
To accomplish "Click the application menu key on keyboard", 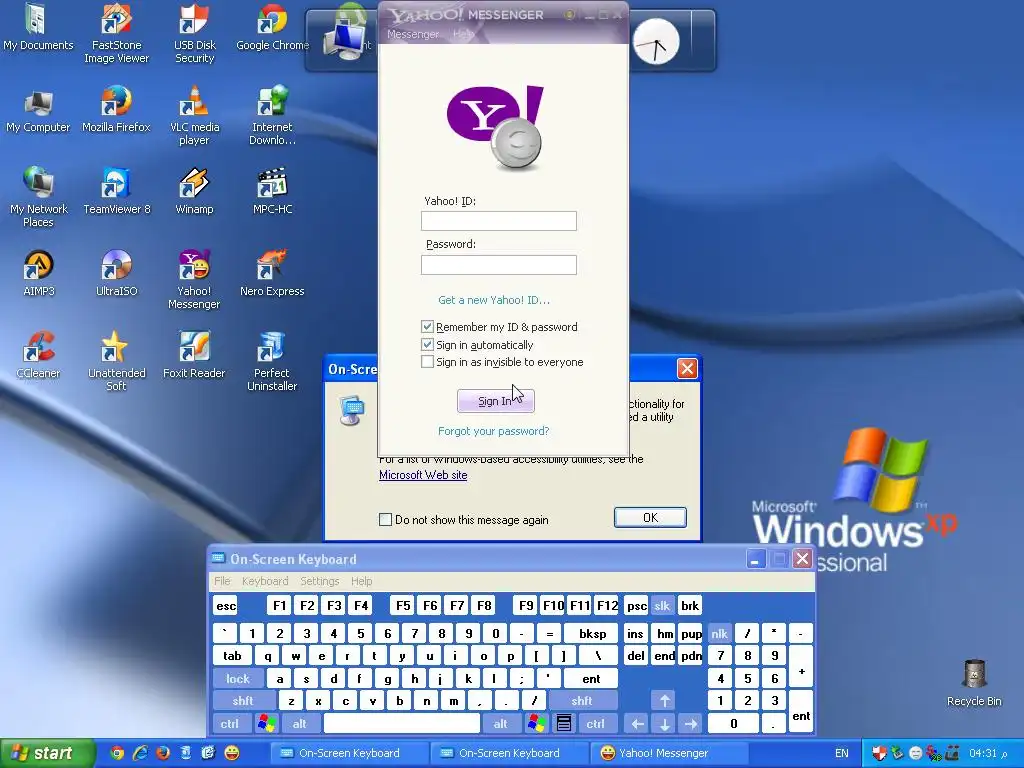I will pos(564,724).
